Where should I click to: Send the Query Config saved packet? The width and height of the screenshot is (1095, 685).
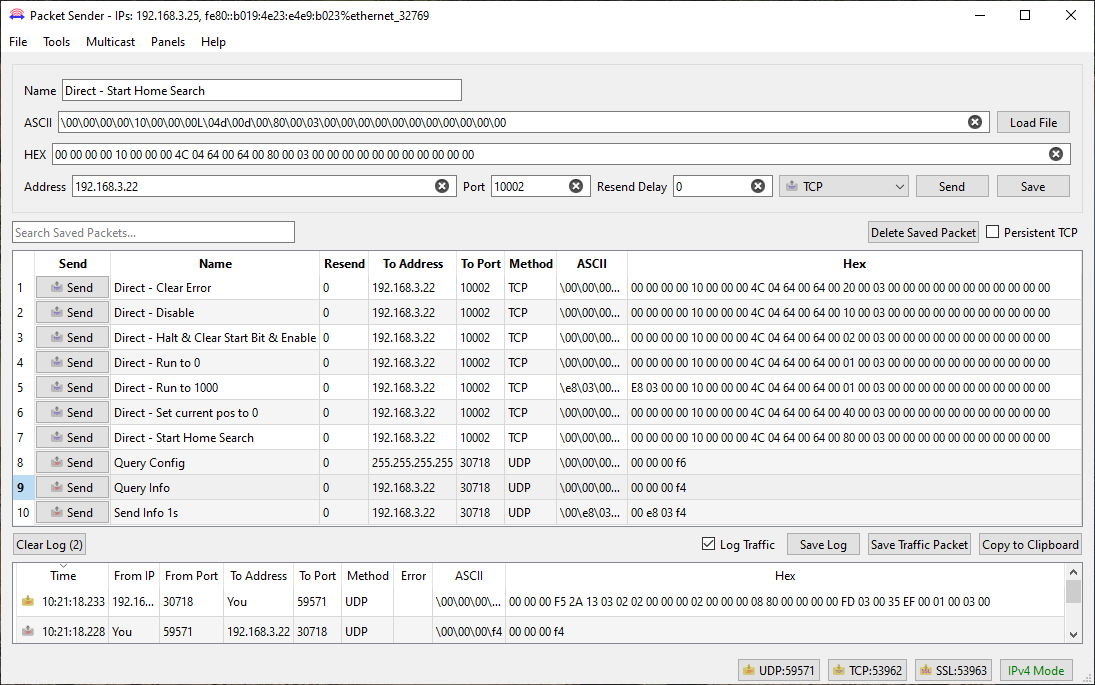(x=72, y=463)
